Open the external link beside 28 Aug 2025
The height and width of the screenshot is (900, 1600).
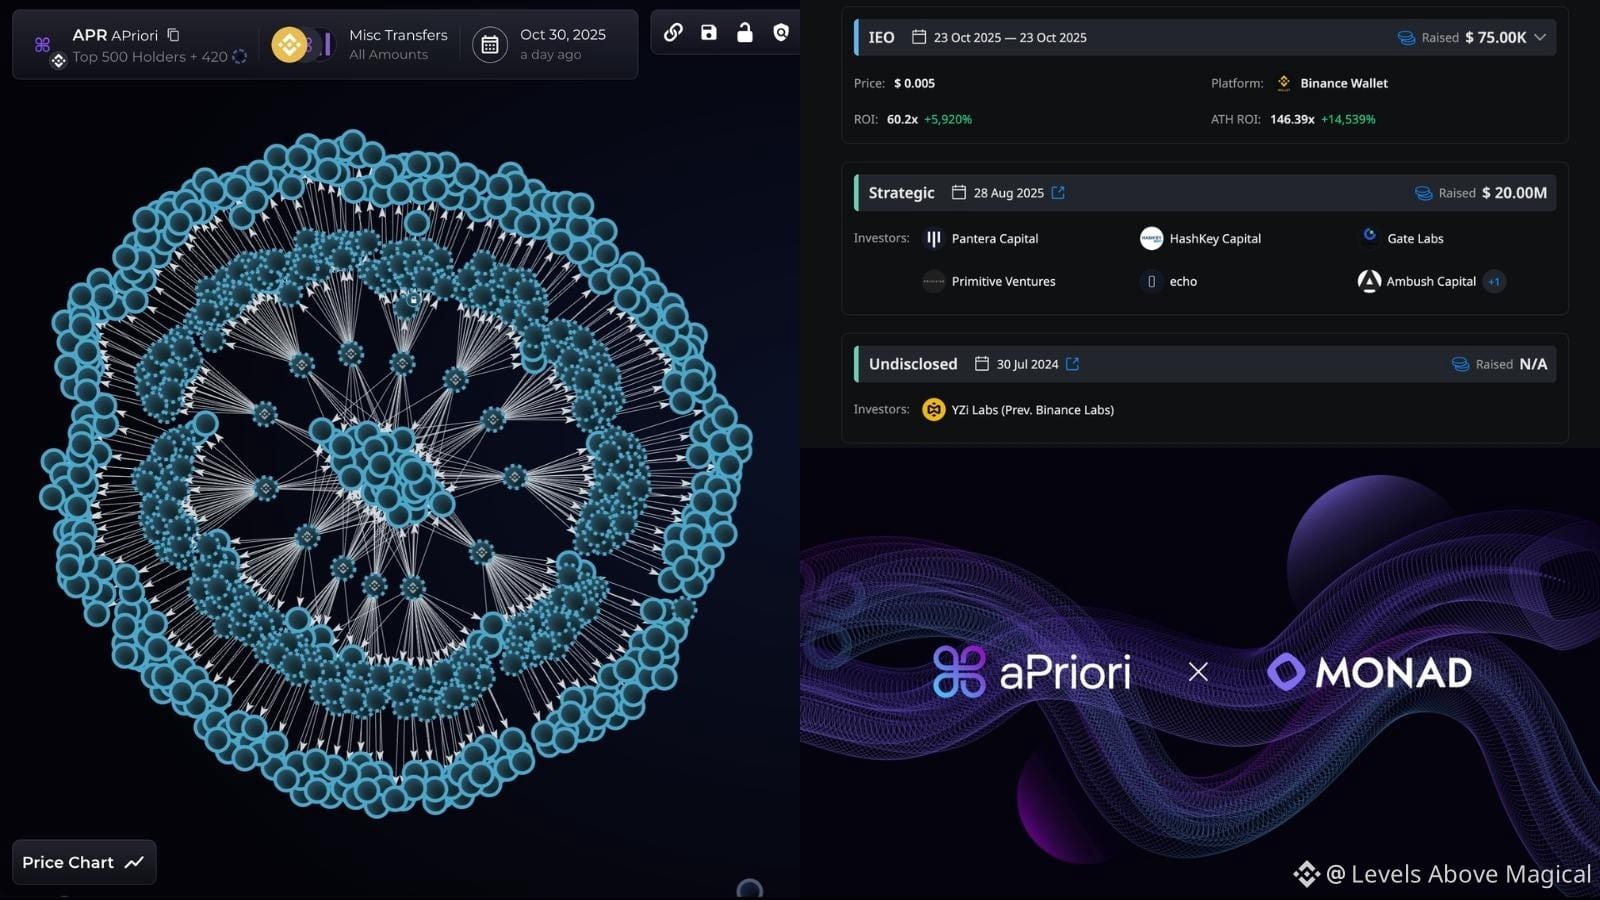pyautogui.click(x=1058, y=192)
